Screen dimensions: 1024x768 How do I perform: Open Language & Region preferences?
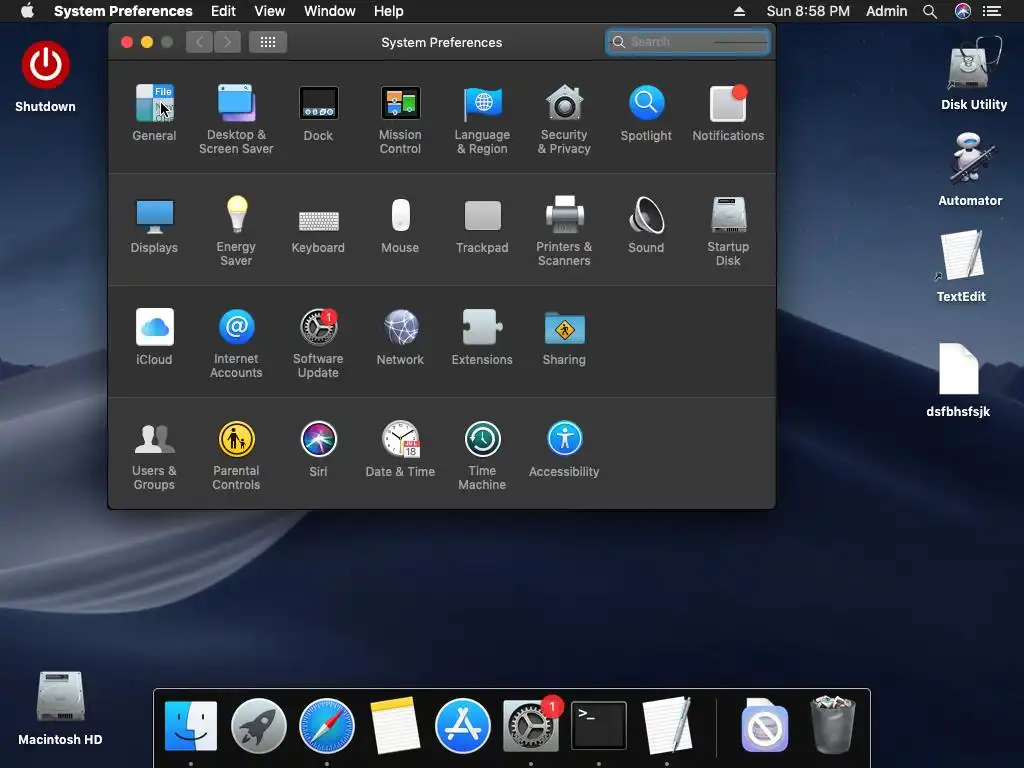tap(482, 119)
